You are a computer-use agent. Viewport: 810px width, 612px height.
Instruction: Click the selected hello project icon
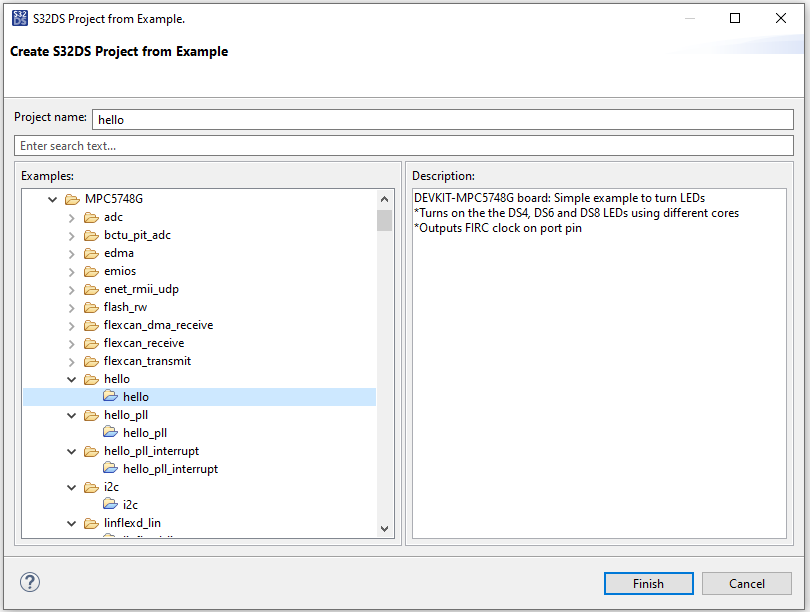[x=111, y=396]
